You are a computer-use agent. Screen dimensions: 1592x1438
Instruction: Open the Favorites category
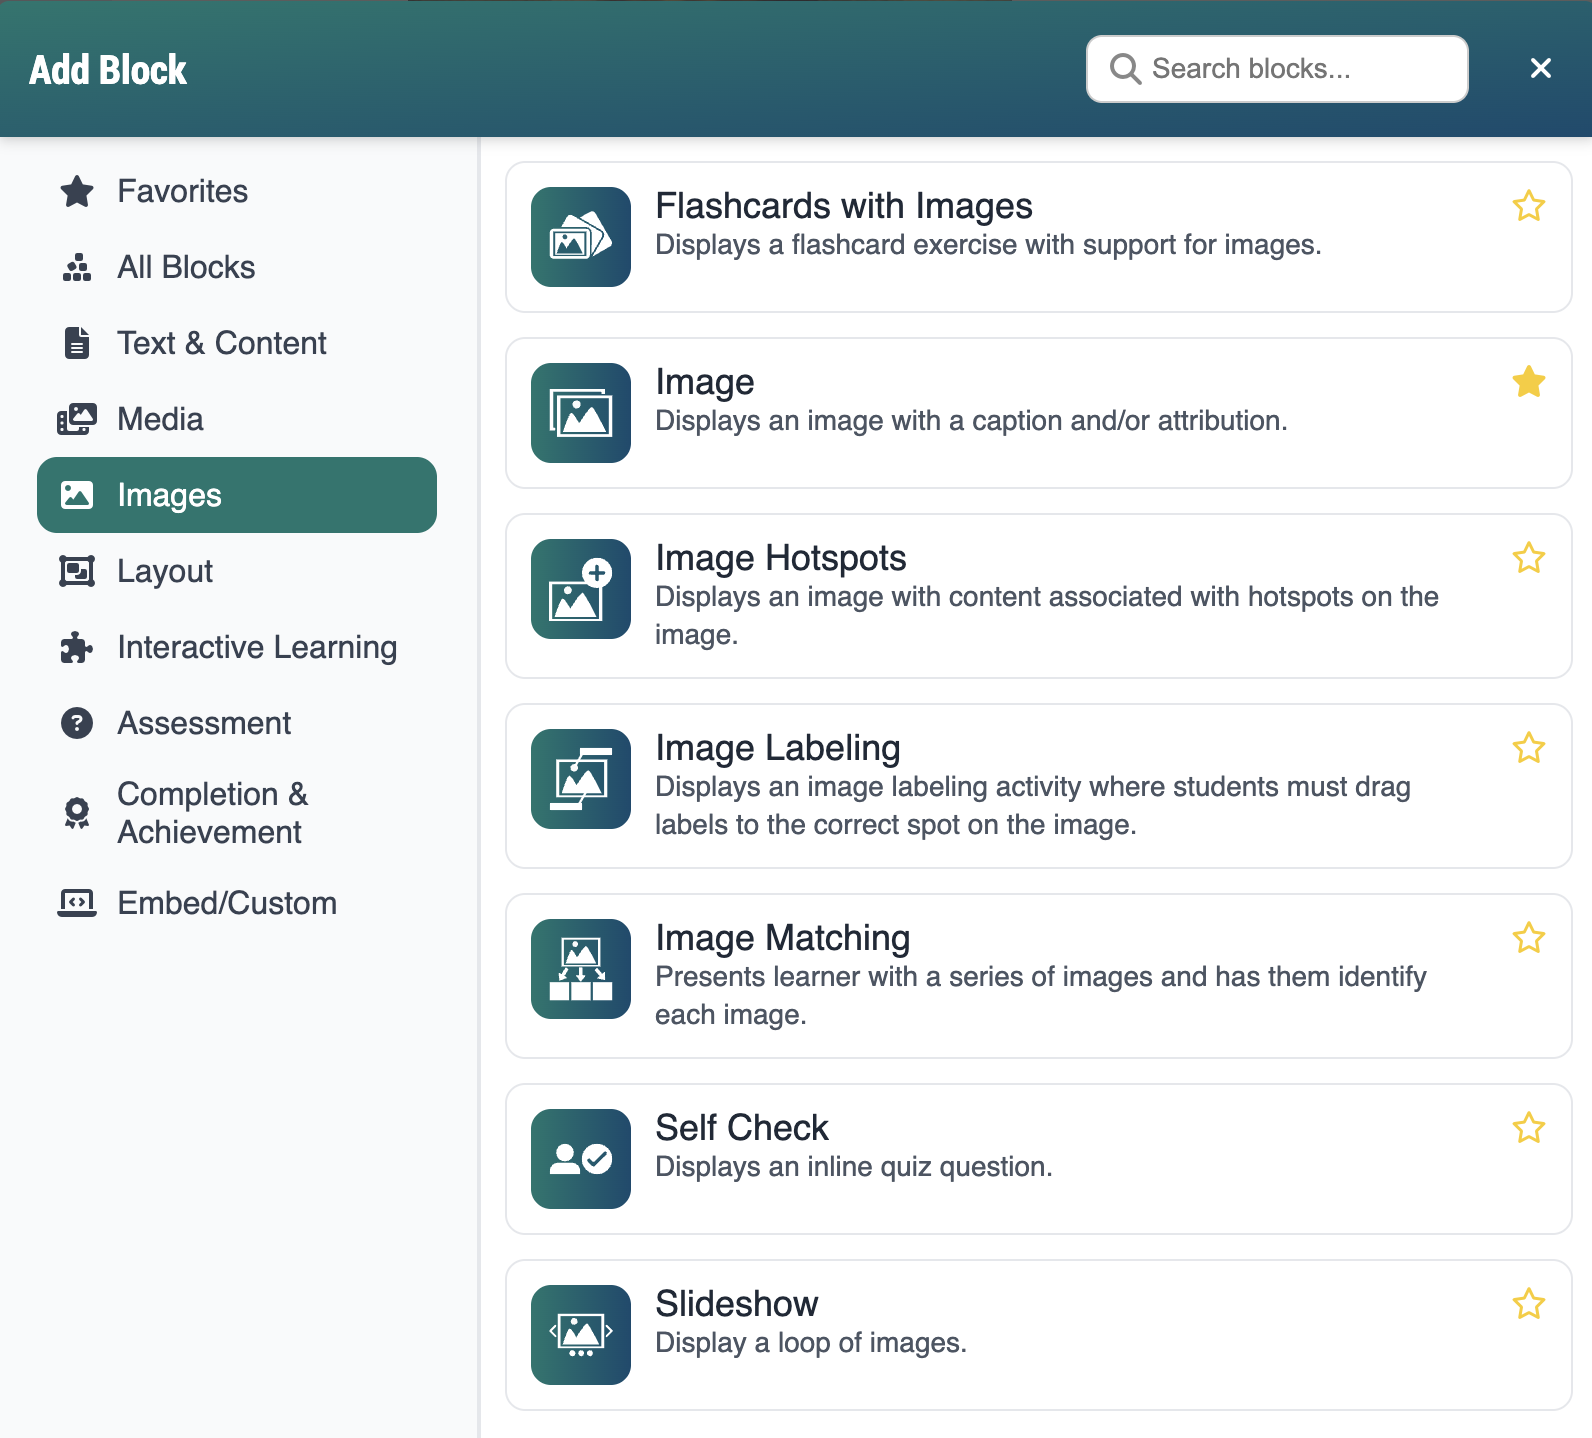(x=237, y=191)
